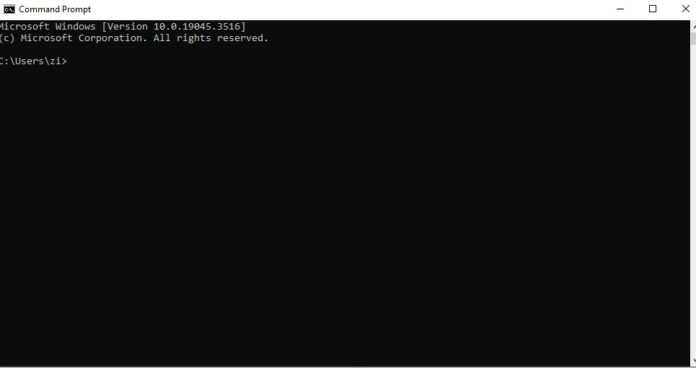Maximize the Command Prompt window

coord(652,9)
